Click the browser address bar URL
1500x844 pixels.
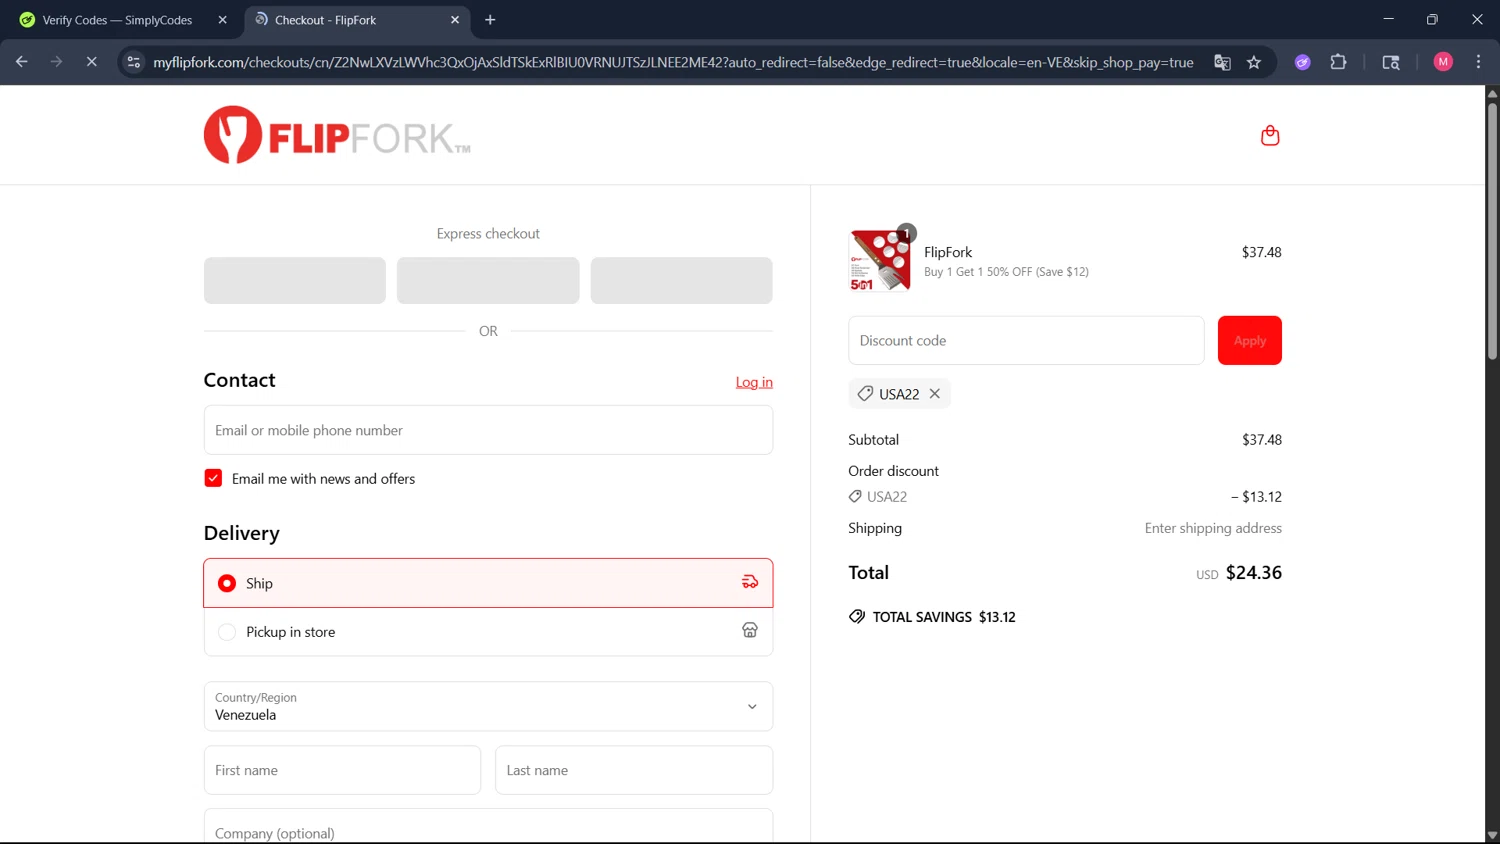pos(673,62)
